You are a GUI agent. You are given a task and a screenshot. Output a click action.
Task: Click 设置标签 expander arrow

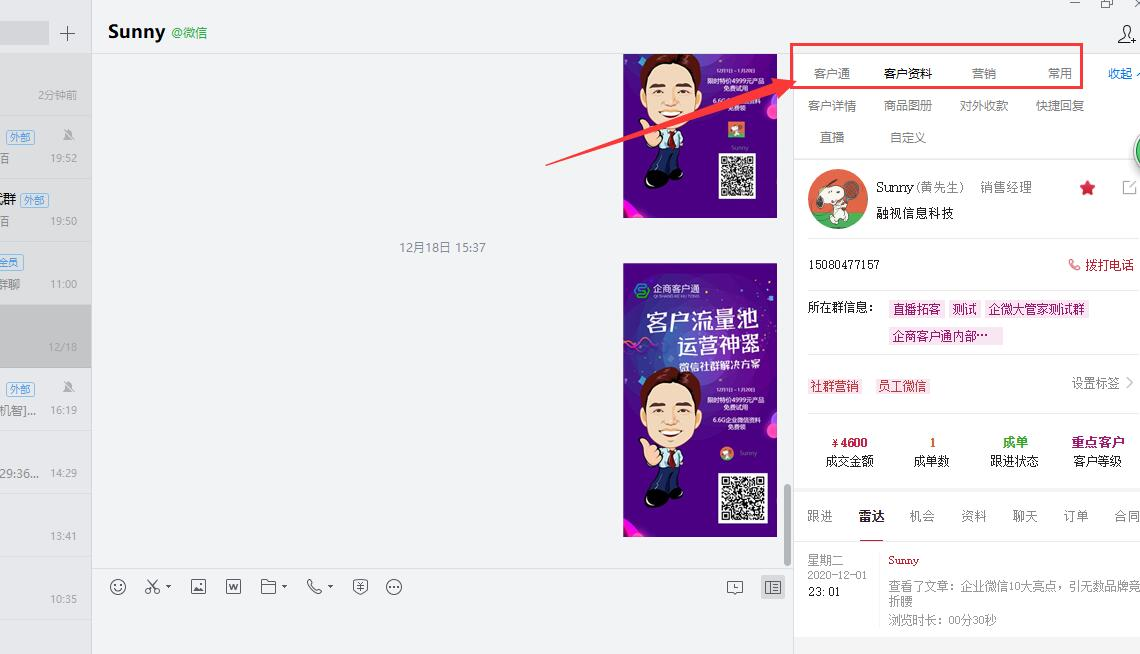[x=1129, y=383]
